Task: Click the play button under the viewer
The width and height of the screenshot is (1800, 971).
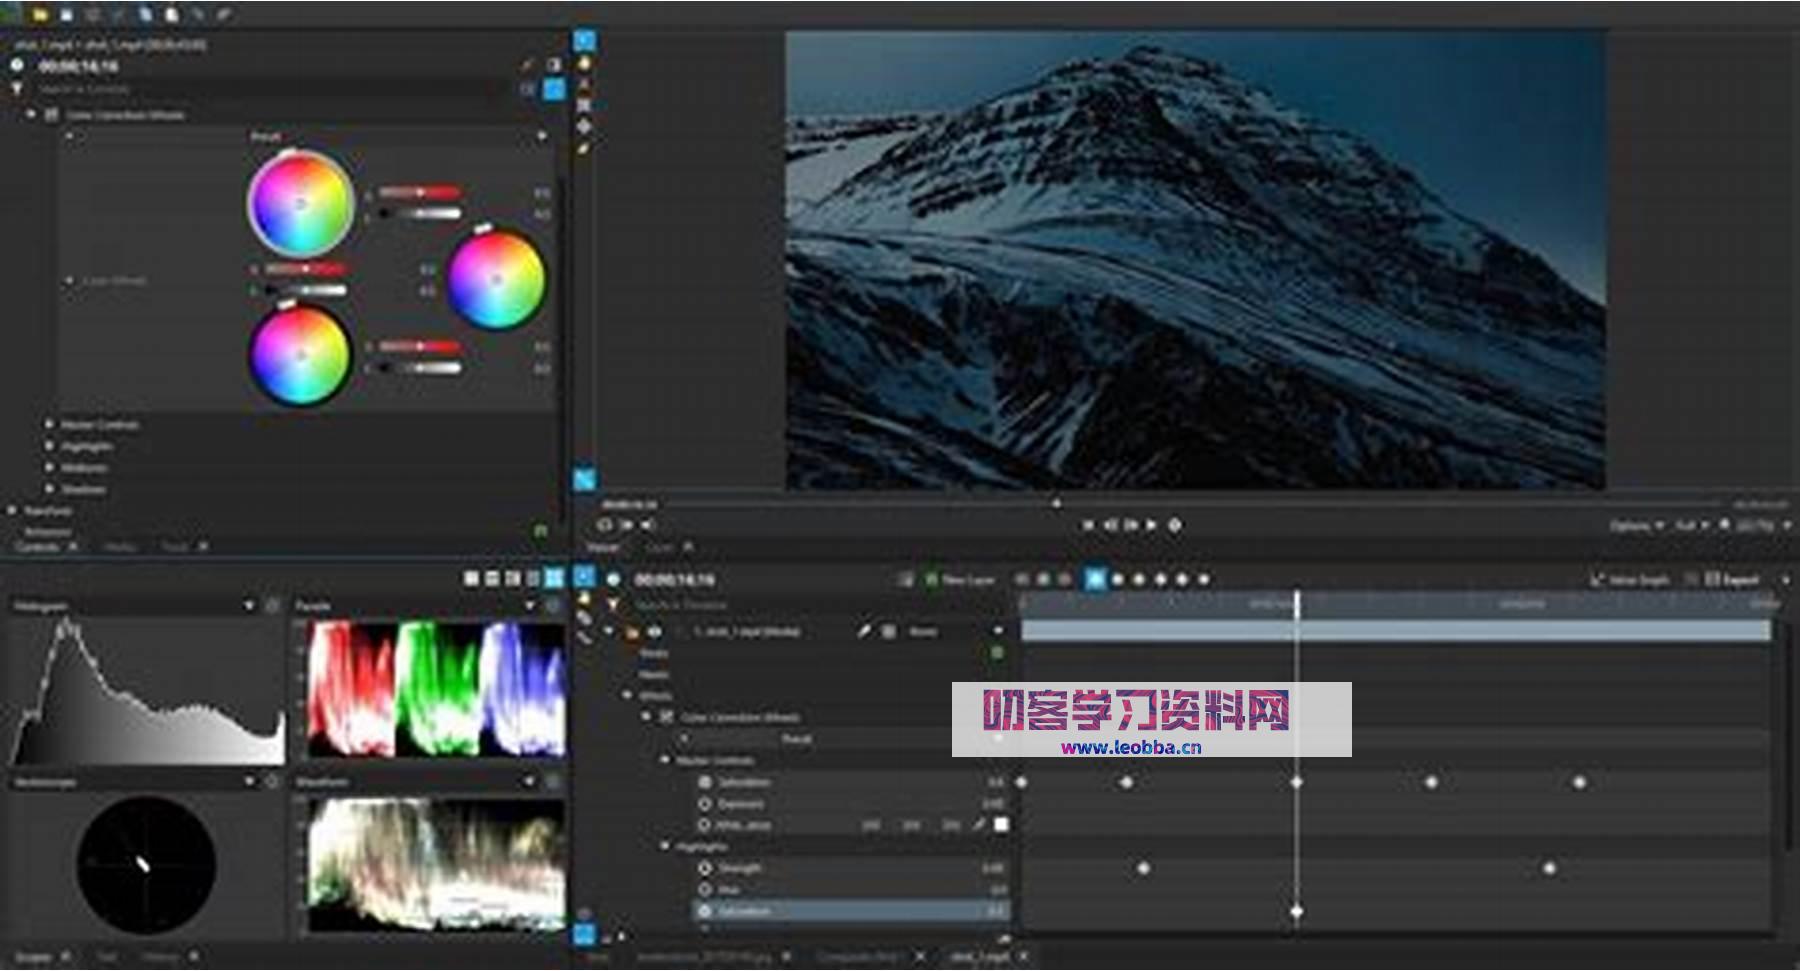Action: tap(1151, 525)
